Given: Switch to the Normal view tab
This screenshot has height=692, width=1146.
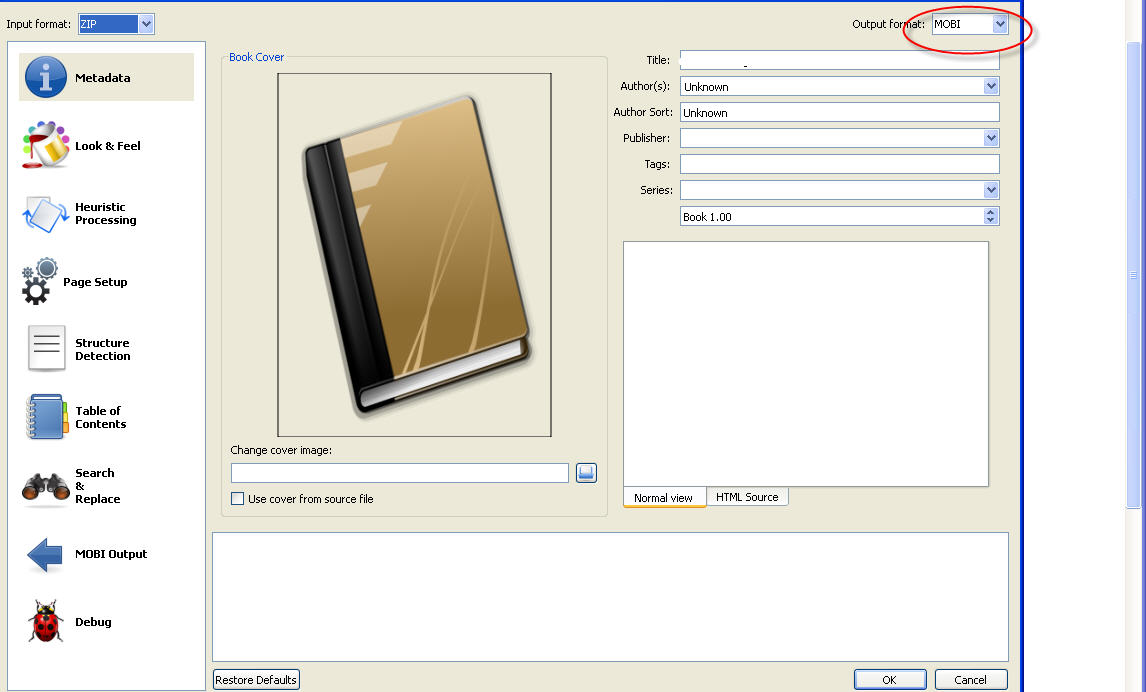Looking at the screenshot, I should pyautogui.click(x=664, y=498).
